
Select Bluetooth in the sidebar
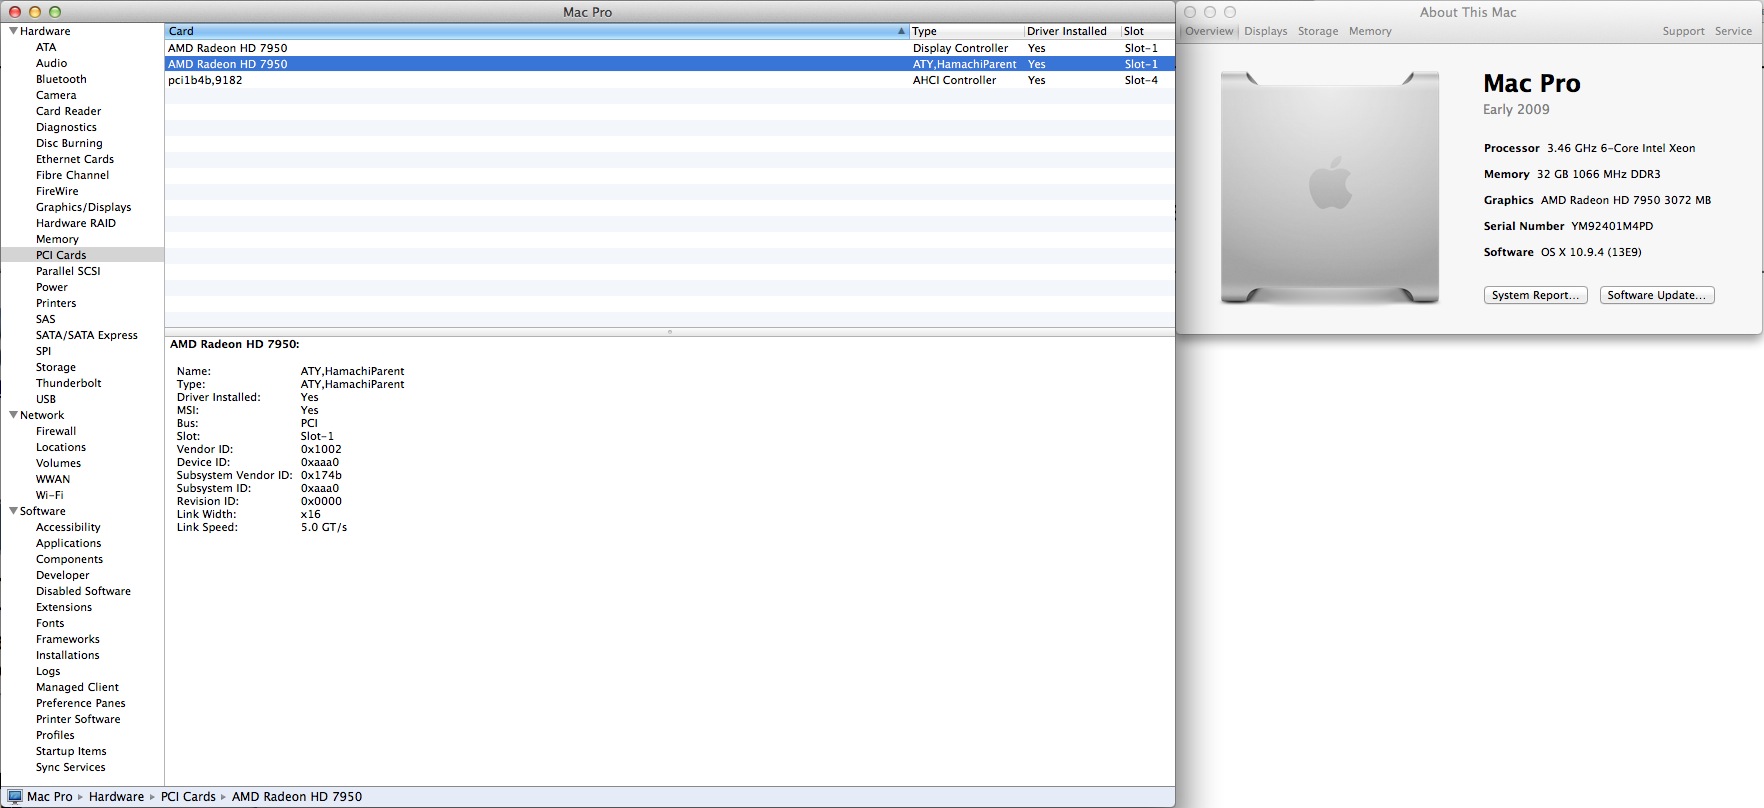(61, 79)
